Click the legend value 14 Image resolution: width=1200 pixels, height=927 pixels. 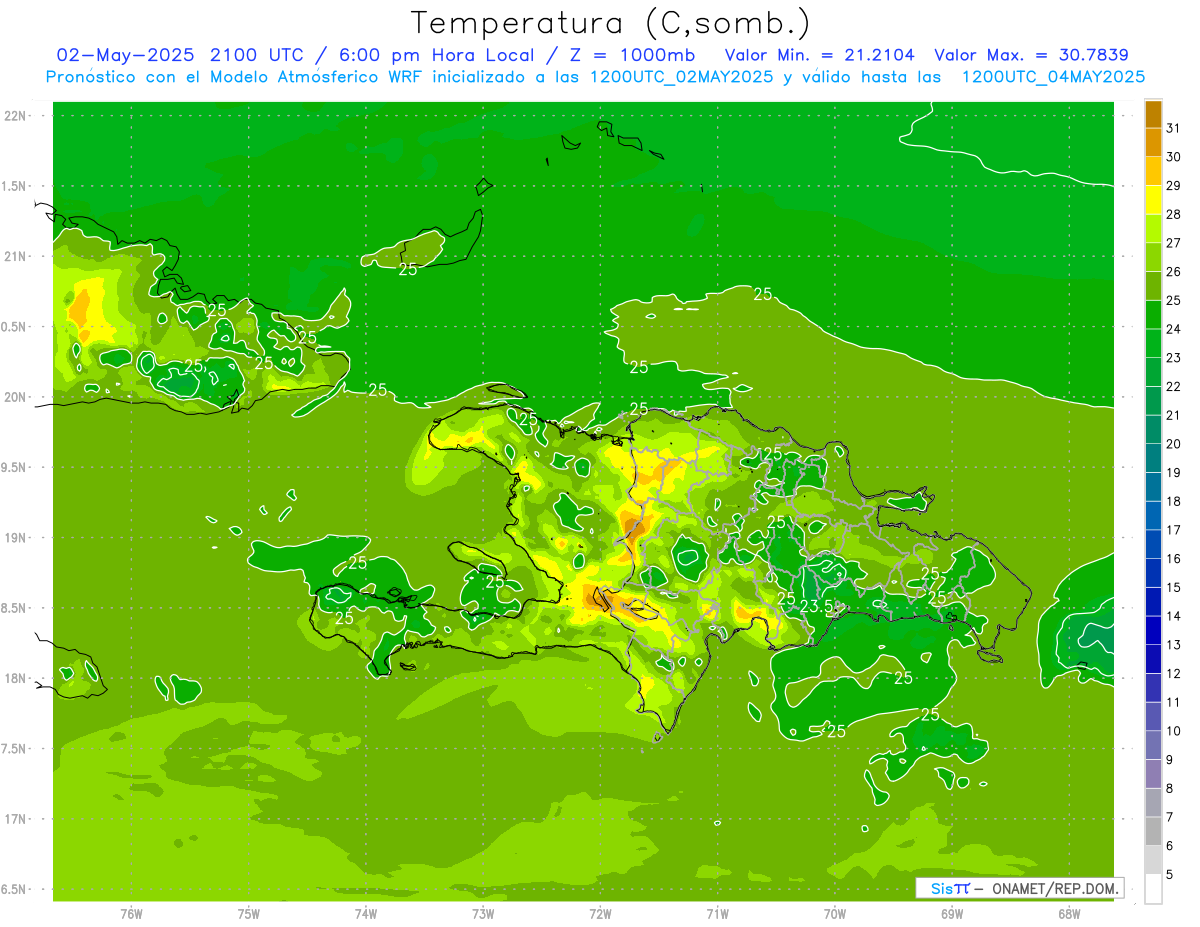pyautogui.click(x=1174, y=617)
